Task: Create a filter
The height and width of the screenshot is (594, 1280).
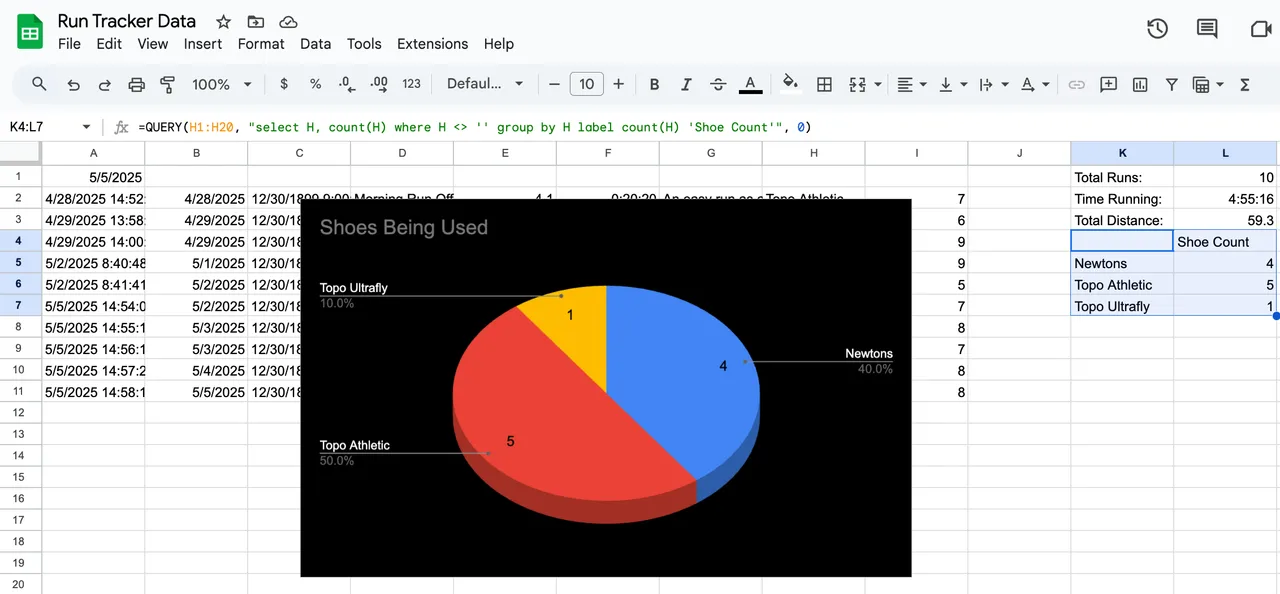Action: tap(1171, 84)
